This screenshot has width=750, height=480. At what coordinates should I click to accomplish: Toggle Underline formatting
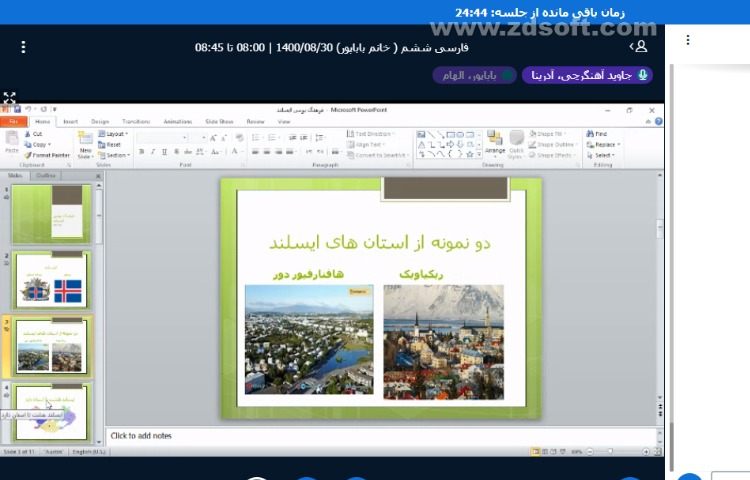pyautogui.click(x=165, y=152)
